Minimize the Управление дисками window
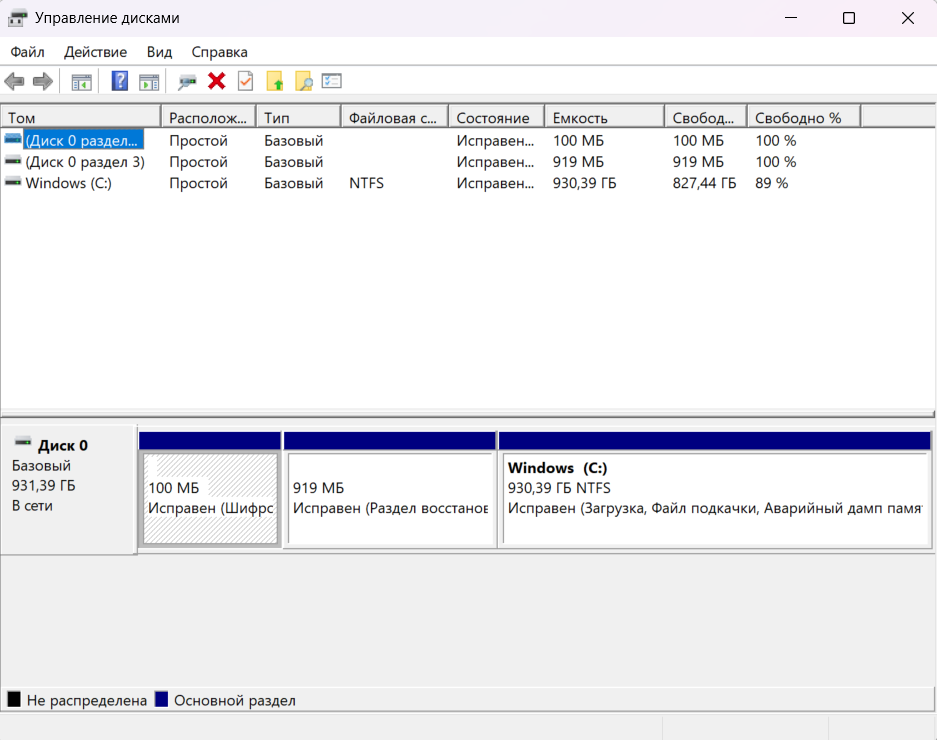Image resolution: width=937 pixels, height=740 pixels. pos(791,18)
